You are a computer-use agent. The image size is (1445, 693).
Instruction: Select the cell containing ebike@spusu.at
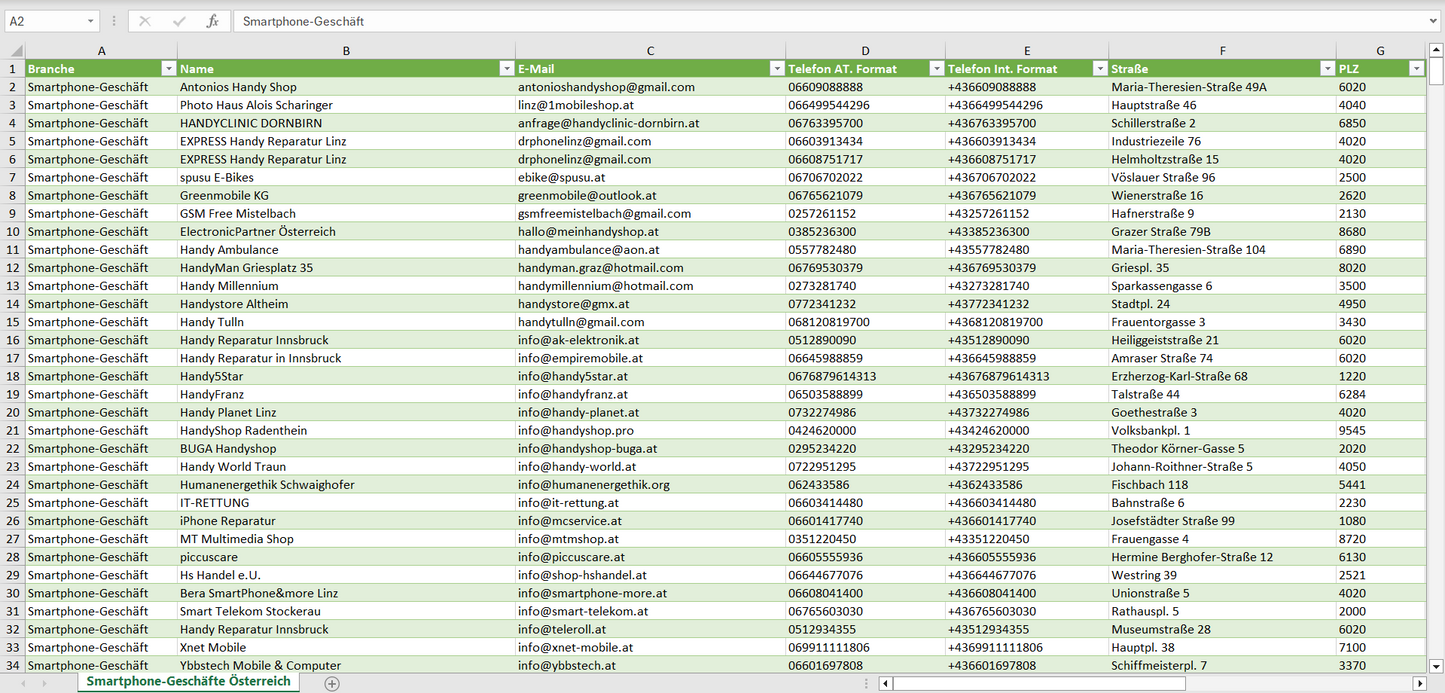pos(650,177)
